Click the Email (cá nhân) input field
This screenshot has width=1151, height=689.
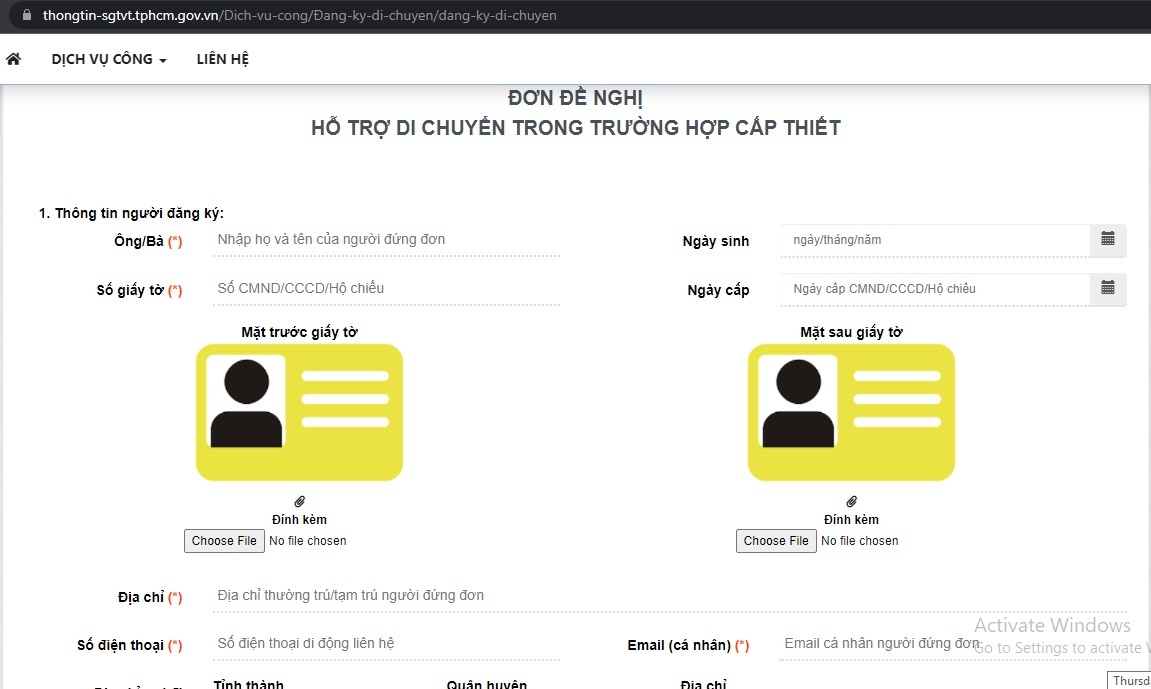pos(880,644)
